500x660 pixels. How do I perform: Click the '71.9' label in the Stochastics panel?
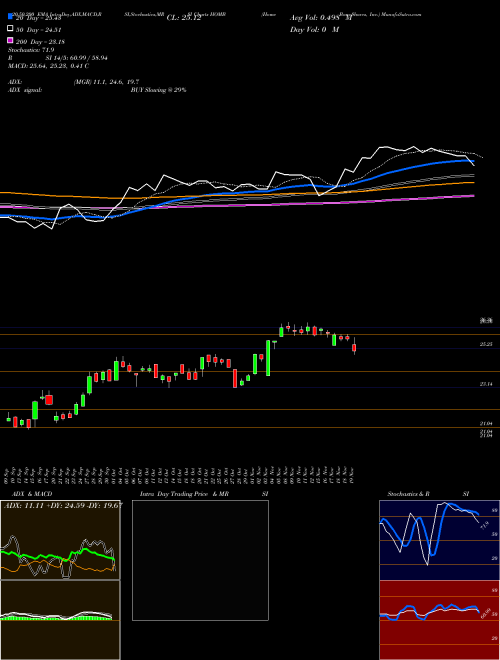[x=485, y=525]
